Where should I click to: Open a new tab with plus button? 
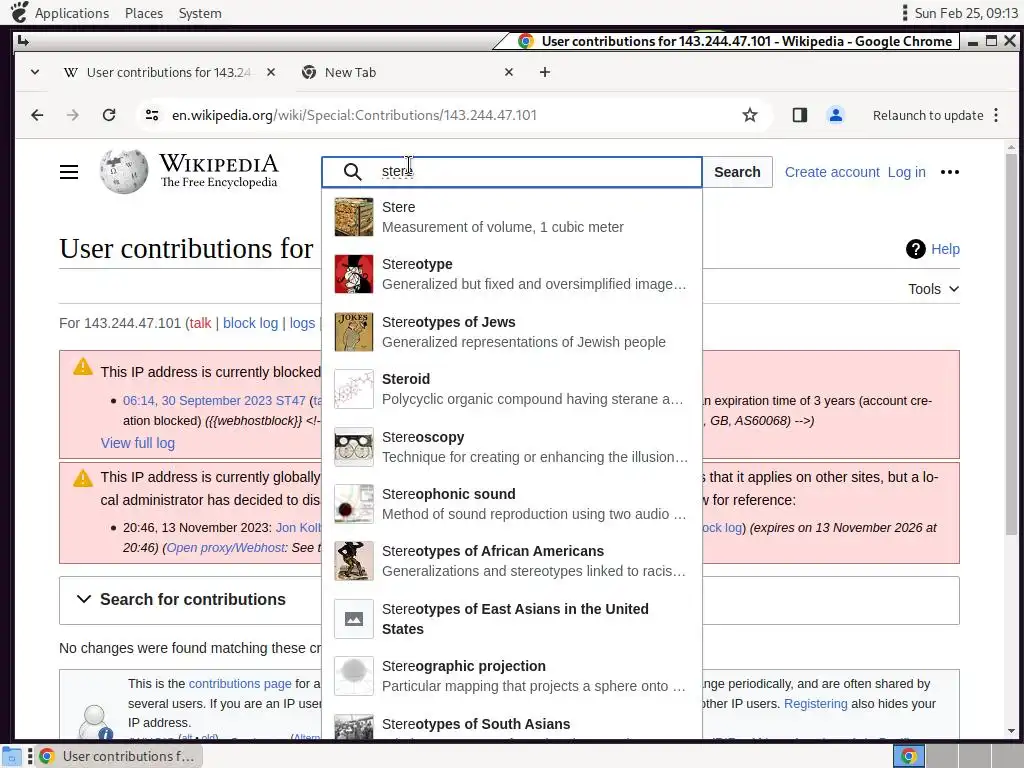(545, 72)
